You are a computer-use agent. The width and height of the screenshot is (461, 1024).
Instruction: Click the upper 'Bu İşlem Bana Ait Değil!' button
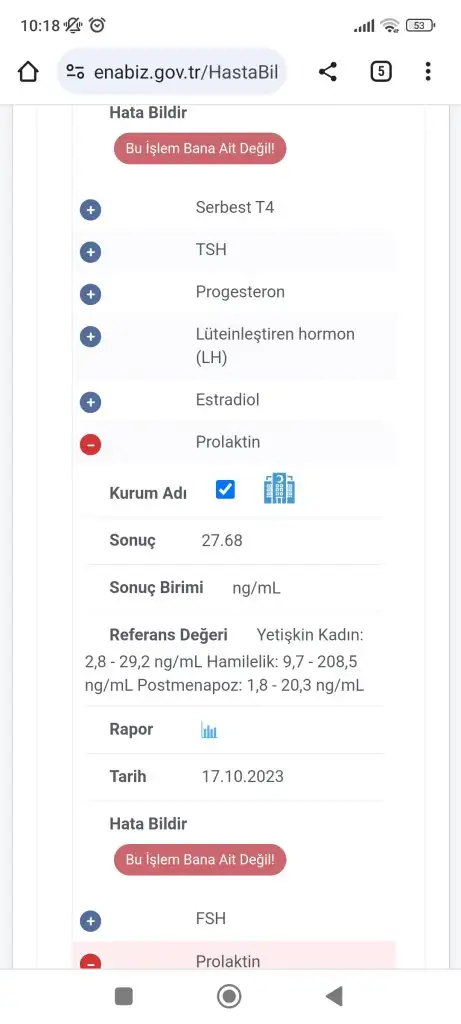200,148
